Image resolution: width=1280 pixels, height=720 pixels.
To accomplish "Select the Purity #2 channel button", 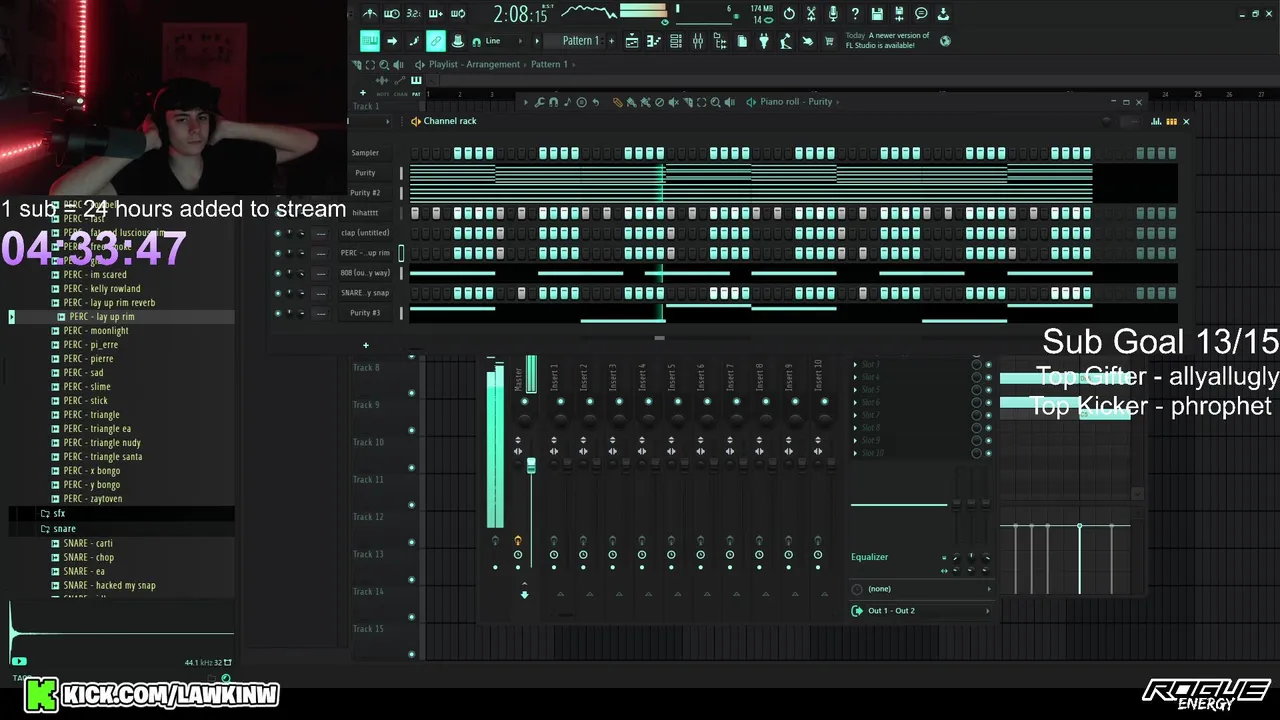I will coord(365,193).
